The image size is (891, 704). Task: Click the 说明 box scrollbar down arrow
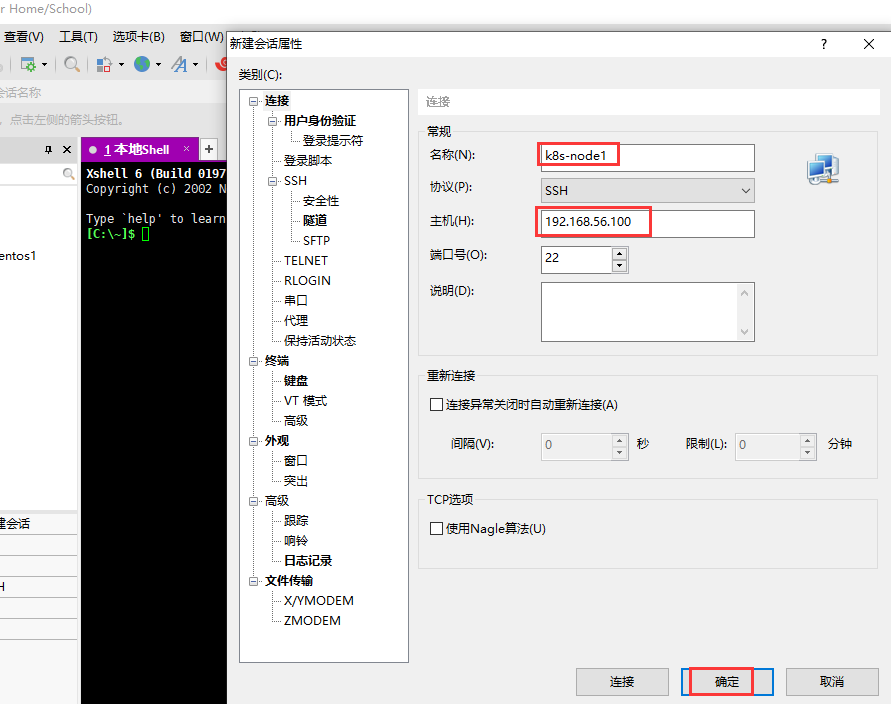(x=744, y=332)
